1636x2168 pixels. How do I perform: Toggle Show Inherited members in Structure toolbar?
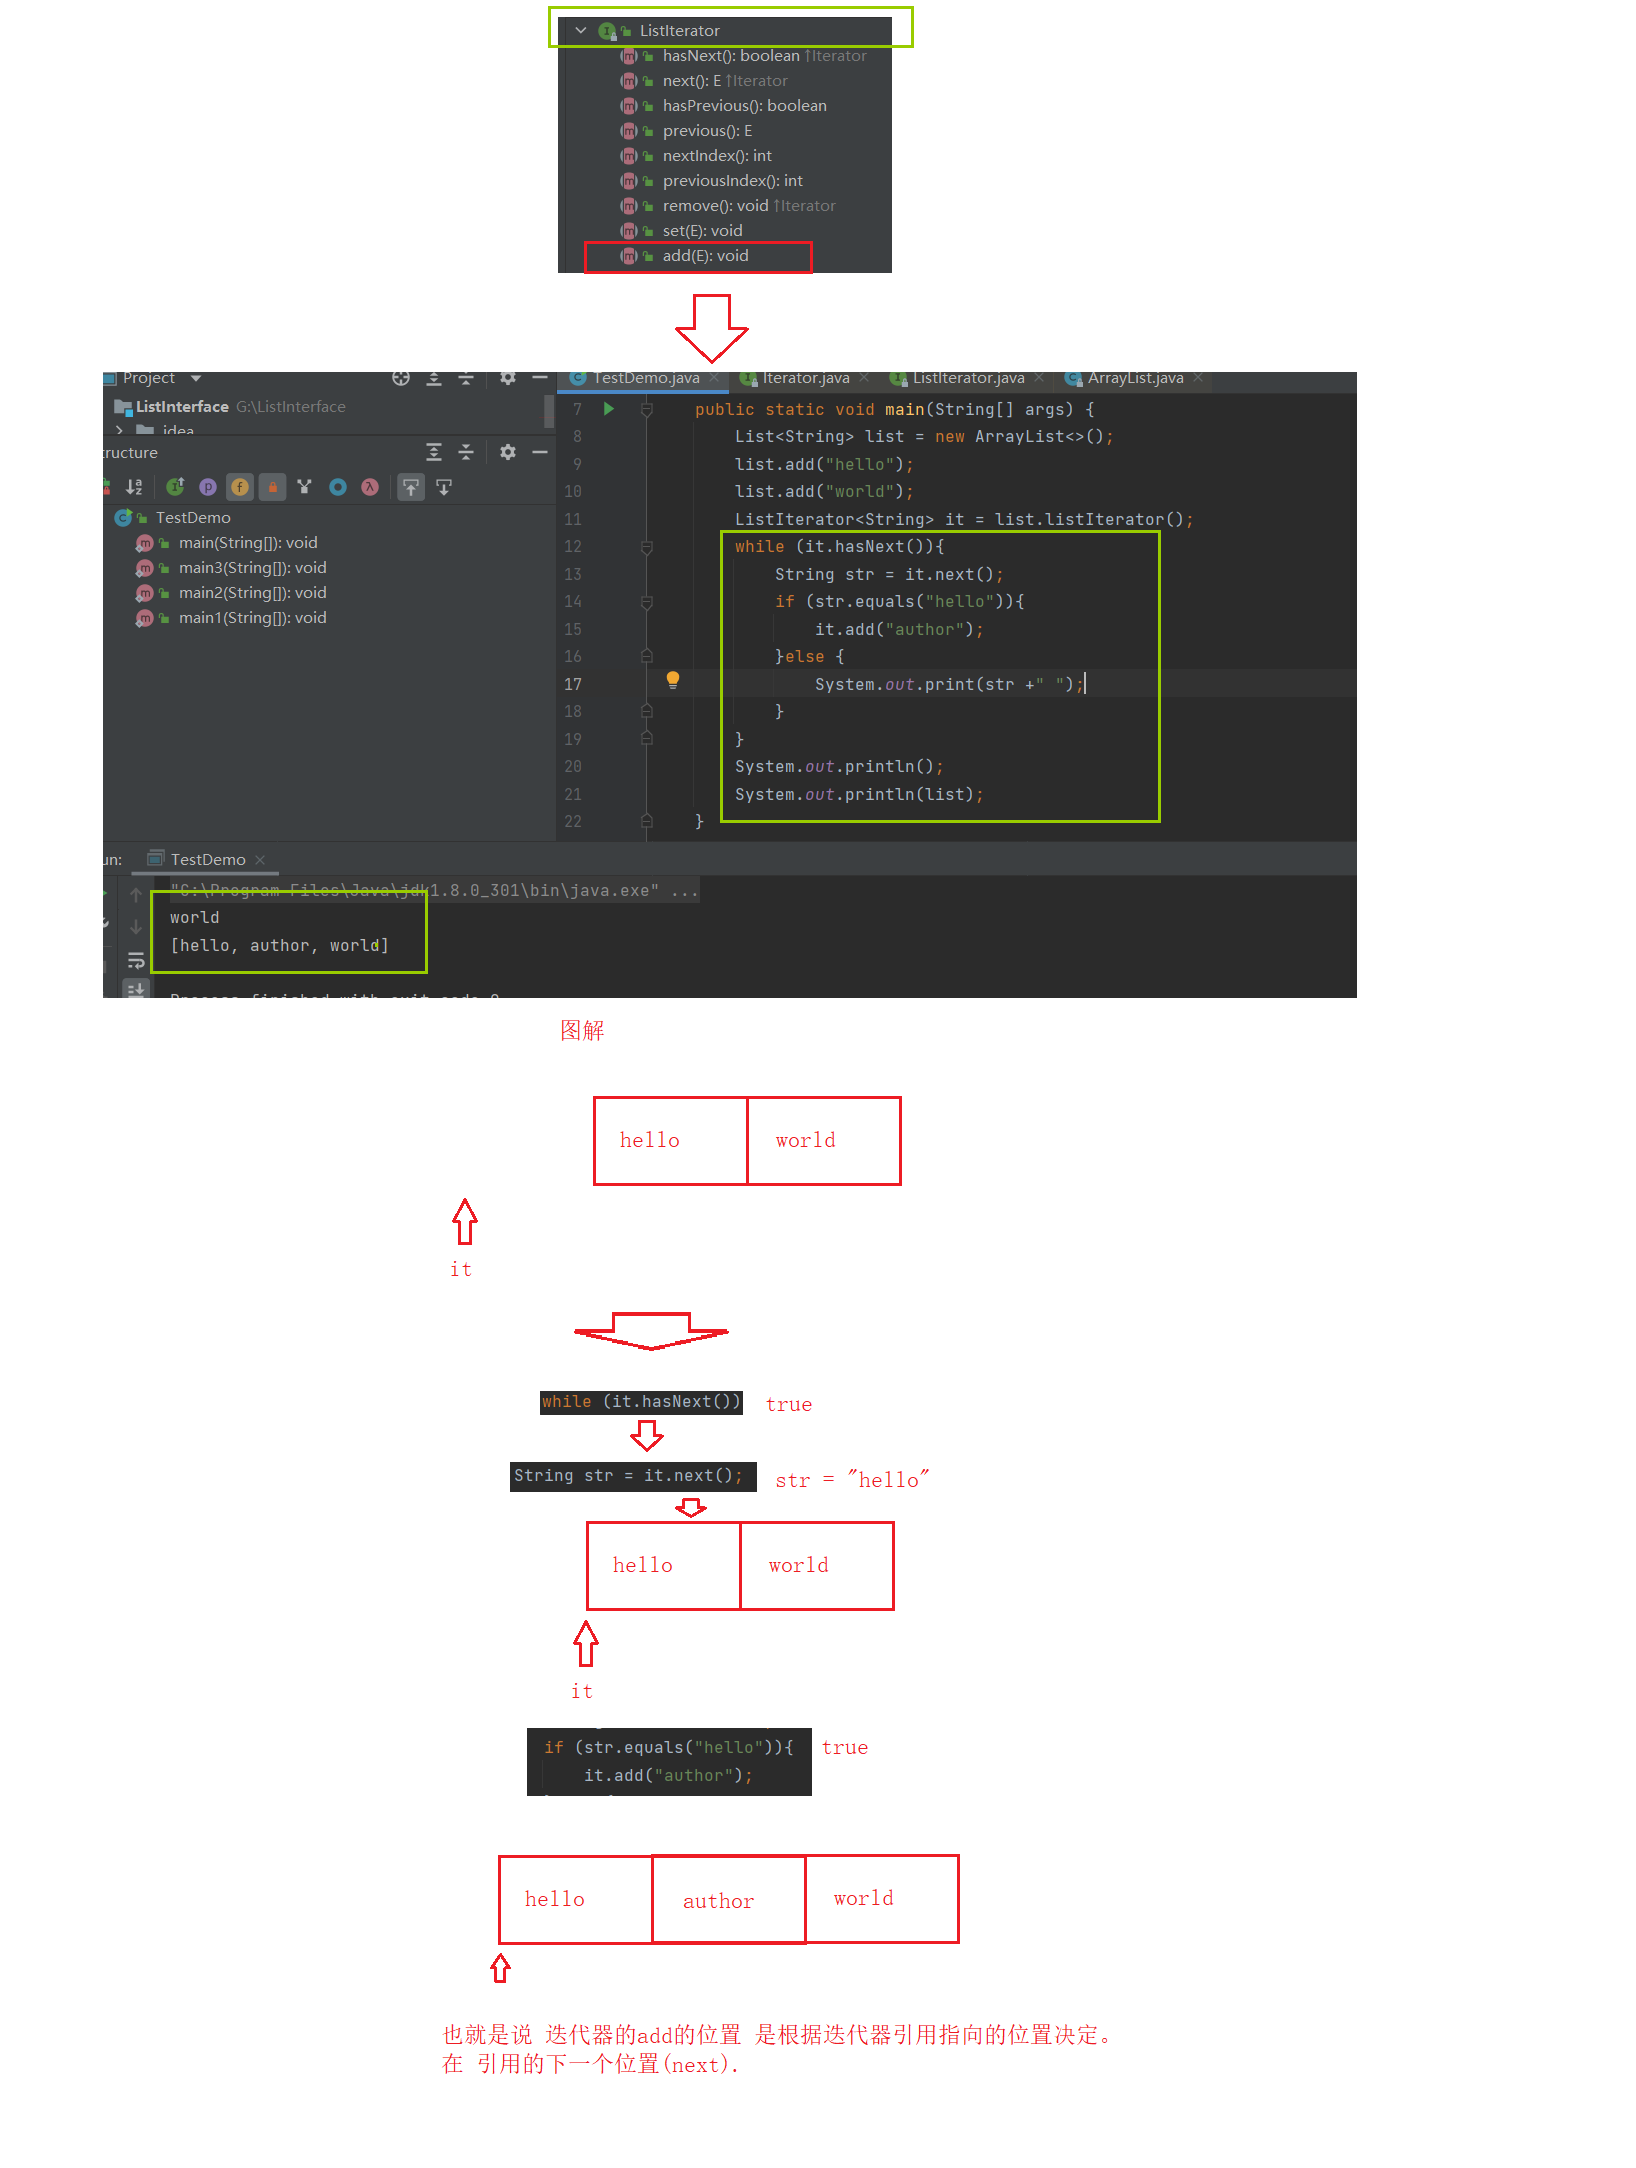[176, 487]
